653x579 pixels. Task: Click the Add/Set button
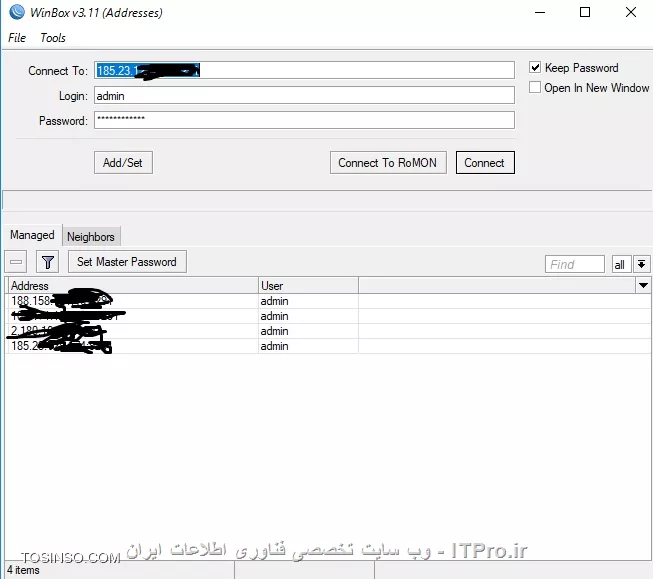point(123,162)
